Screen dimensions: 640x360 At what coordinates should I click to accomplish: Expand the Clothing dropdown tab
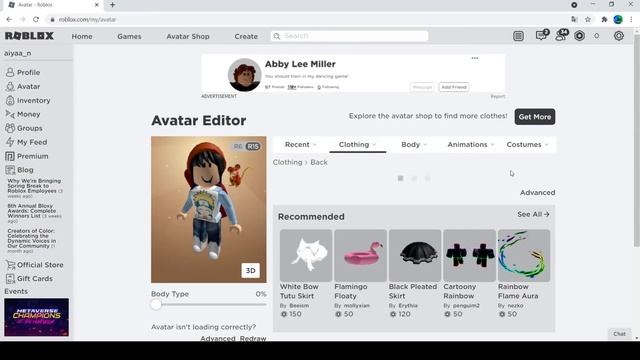358,144
